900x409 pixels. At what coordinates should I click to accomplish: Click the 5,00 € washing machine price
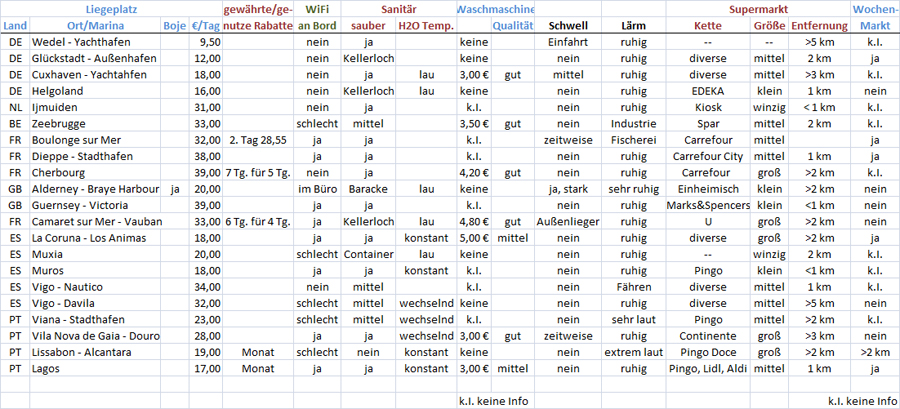click(475, 238)
